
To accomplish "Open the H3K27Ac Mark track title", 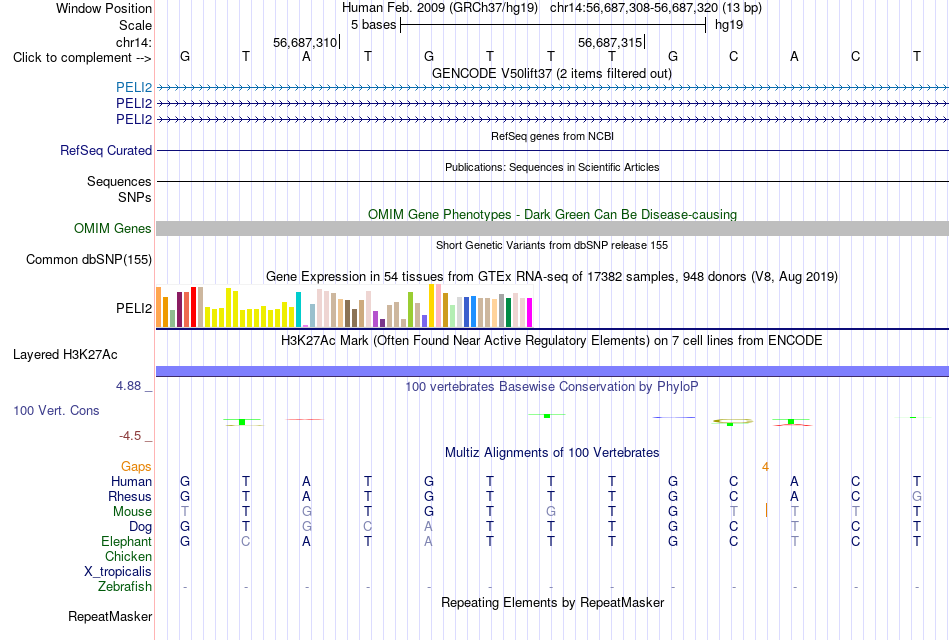I will 552,341.
